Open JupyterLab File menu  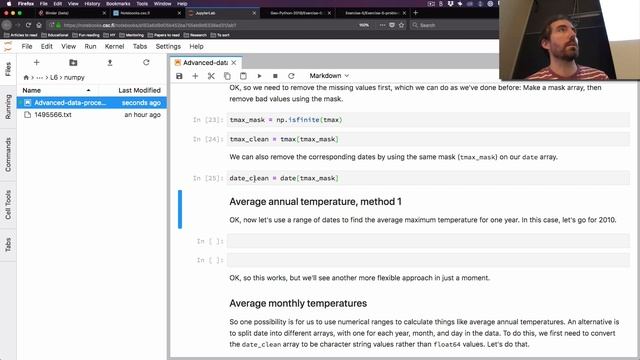(x=27, y=47)
